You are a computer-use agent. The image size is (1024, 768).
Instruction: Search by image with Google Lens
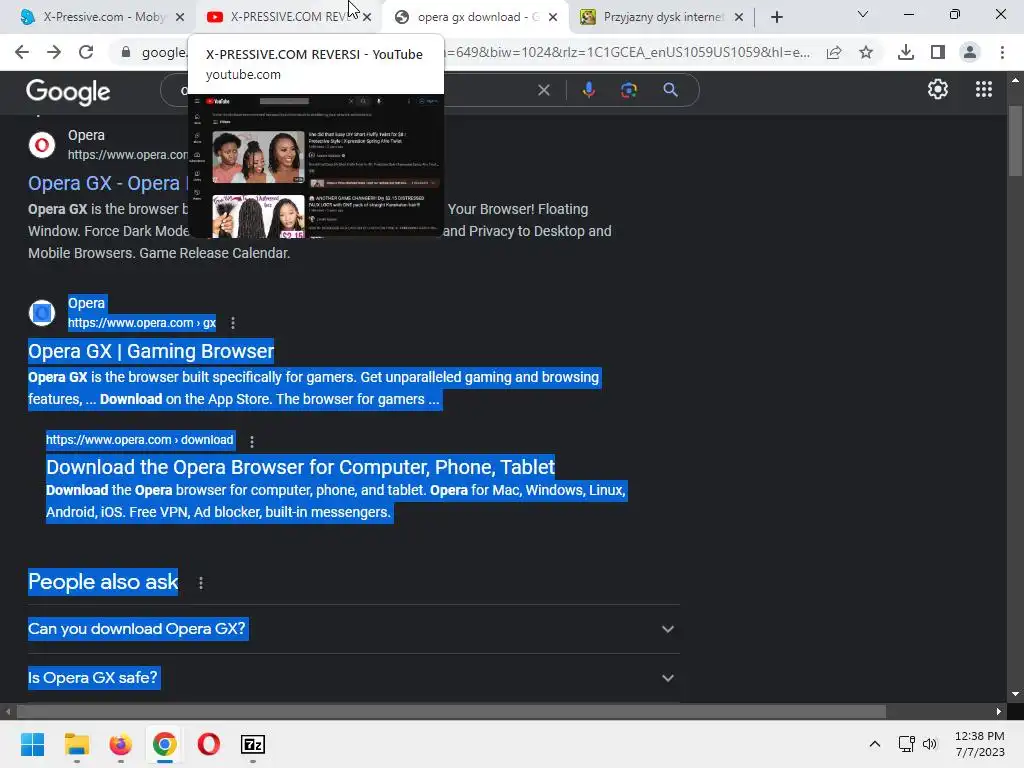click(629, 90)
